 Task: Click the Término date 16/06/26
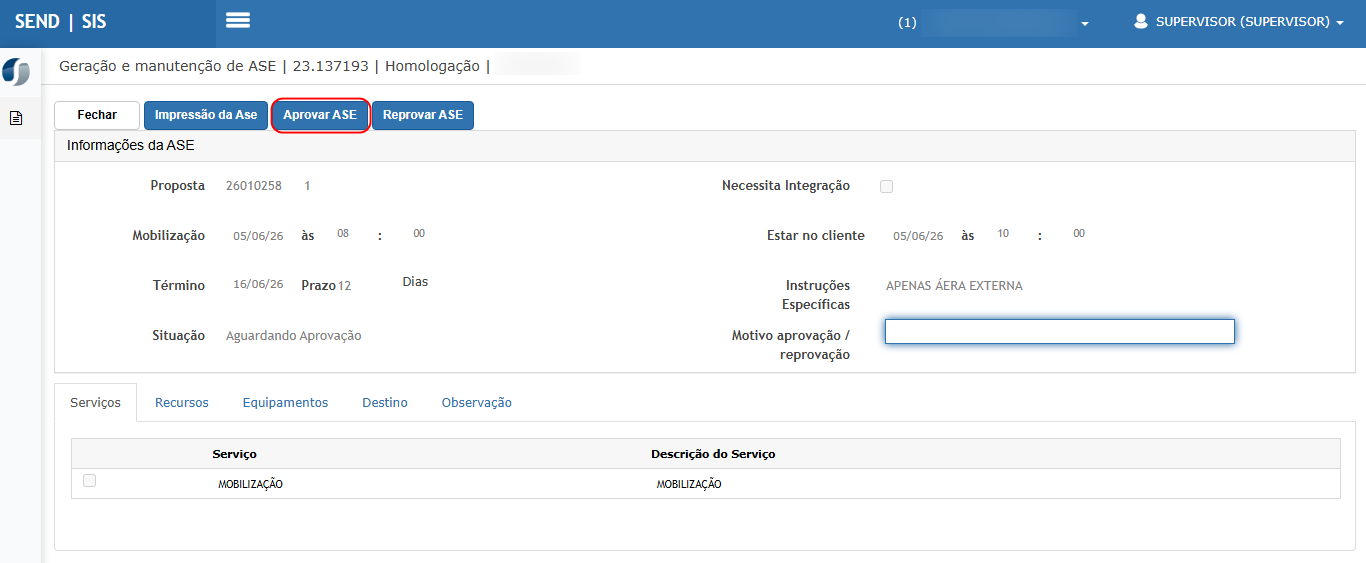click(258, 285)
